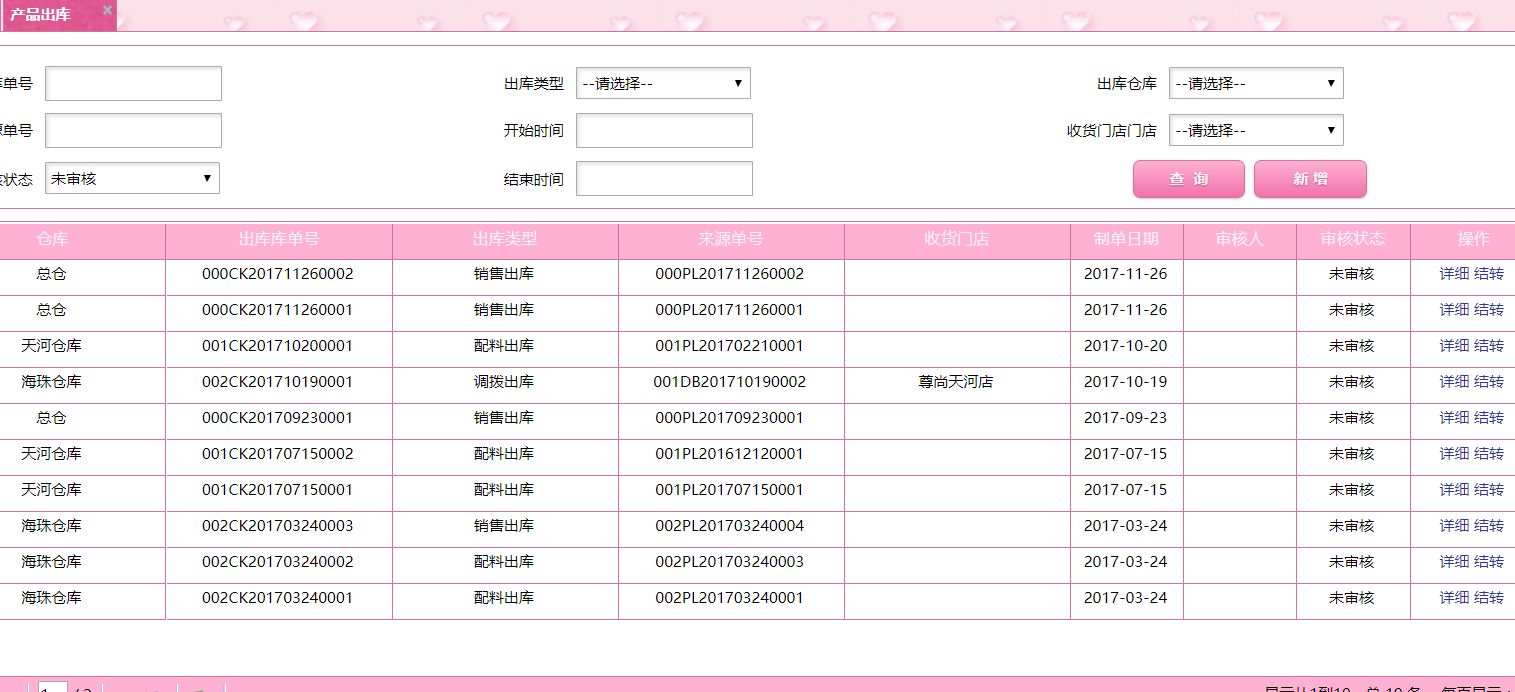Change 审核状态 from 未审核

tap(133, 178)
